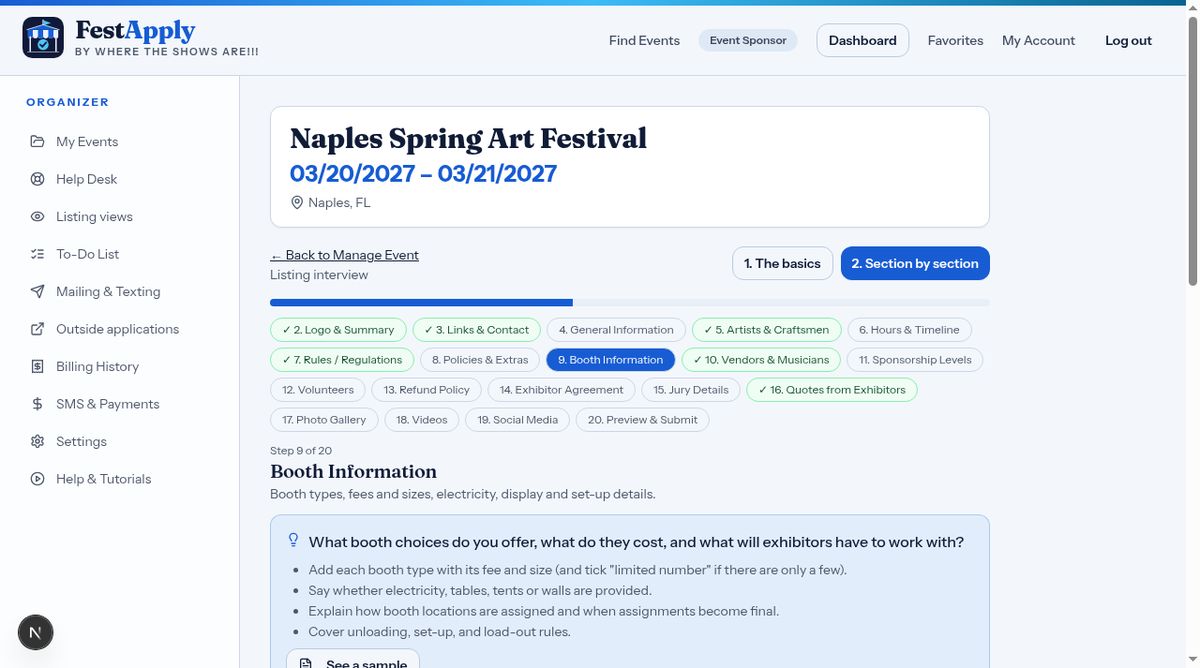This screenshot has height=668, width=1200.
Task: Open step 20. Preview & Submit
Action: point(643,420)
